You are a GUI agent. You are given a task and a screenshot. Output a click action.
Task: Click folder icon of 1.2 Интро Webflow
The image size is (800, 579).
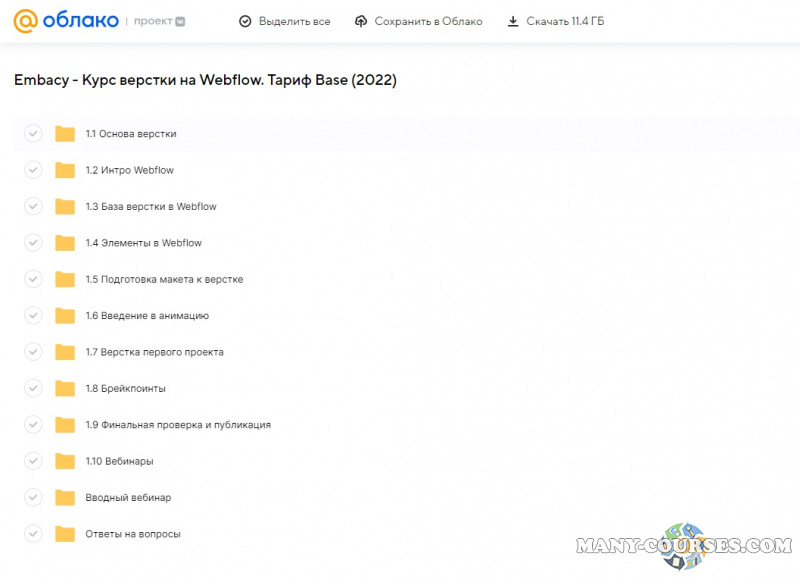tap(65, 170)
